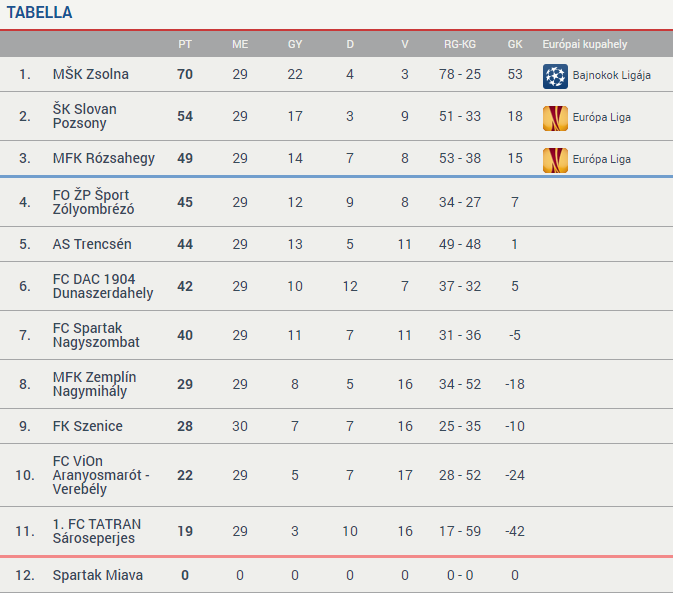Click FC Spartak Nagyszombat team name
The width and height of the screenshot is (673, 593).
pos(96,335)
